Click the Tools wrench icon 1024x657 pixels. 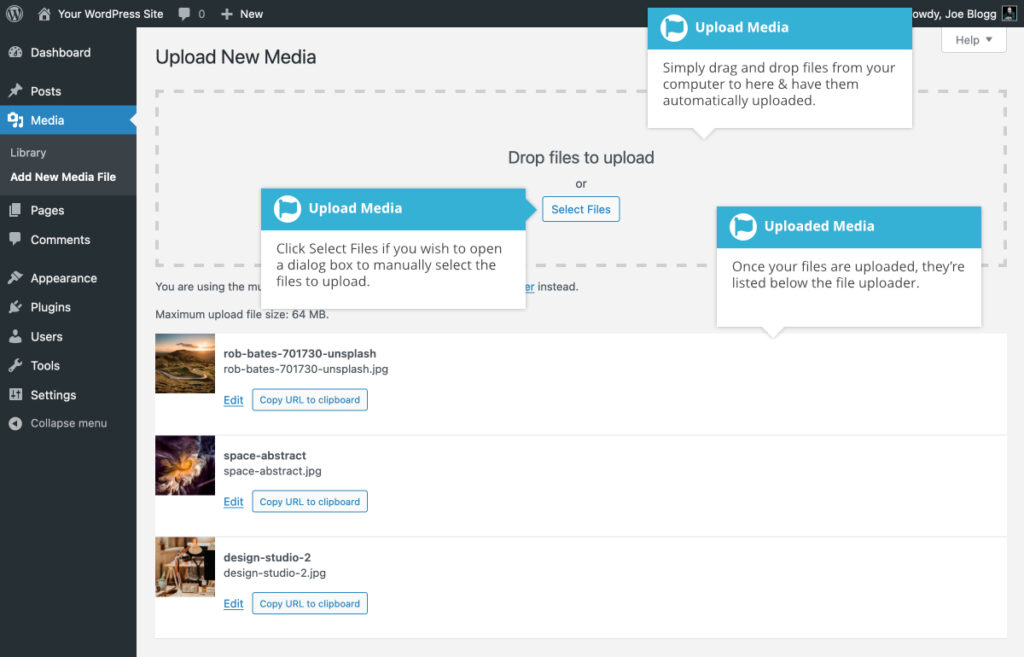tap(15, 366)
